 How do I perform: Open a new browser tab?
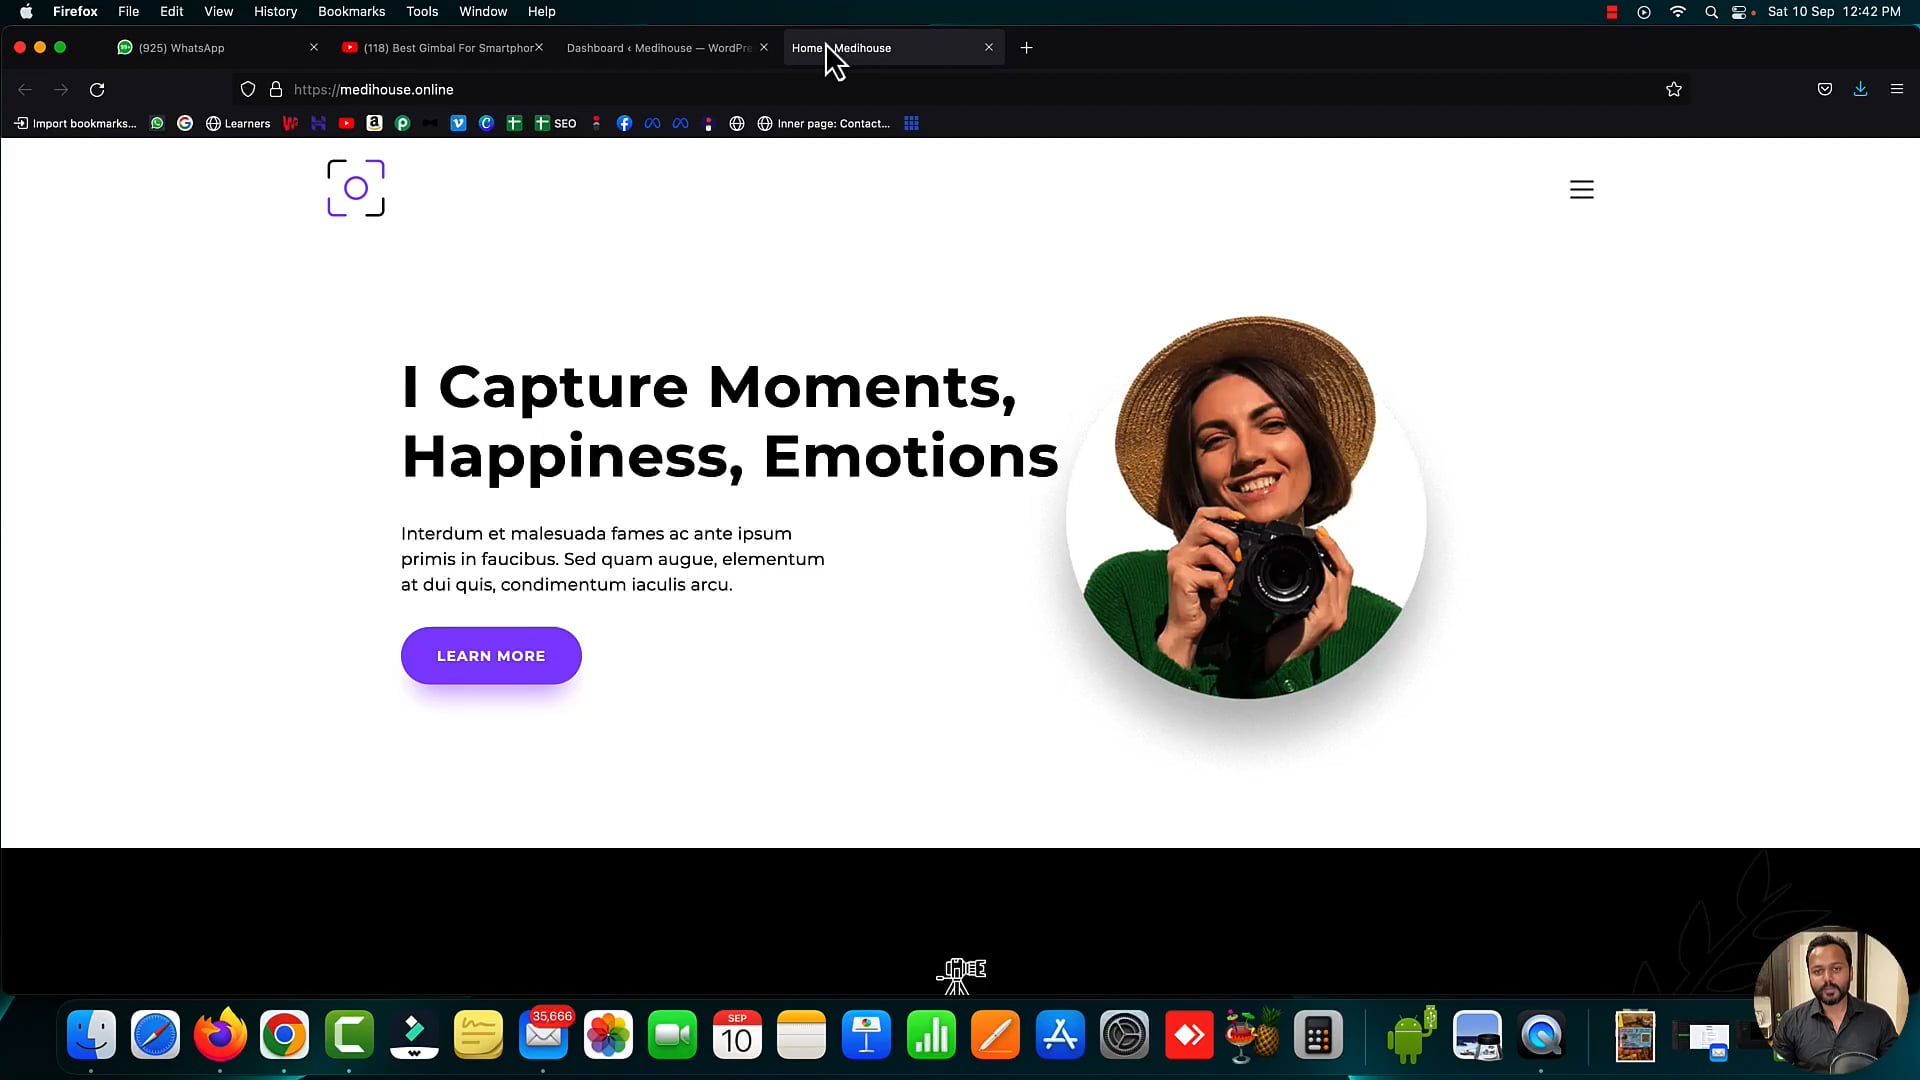click(x=1026, y=48)
